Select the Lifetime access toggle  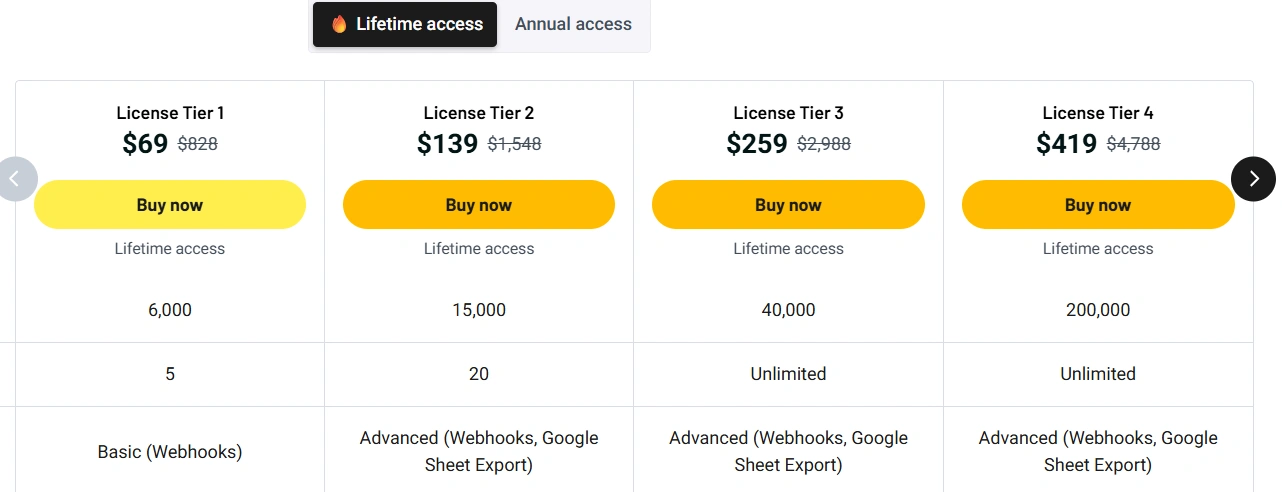click(x=405, y=24)
